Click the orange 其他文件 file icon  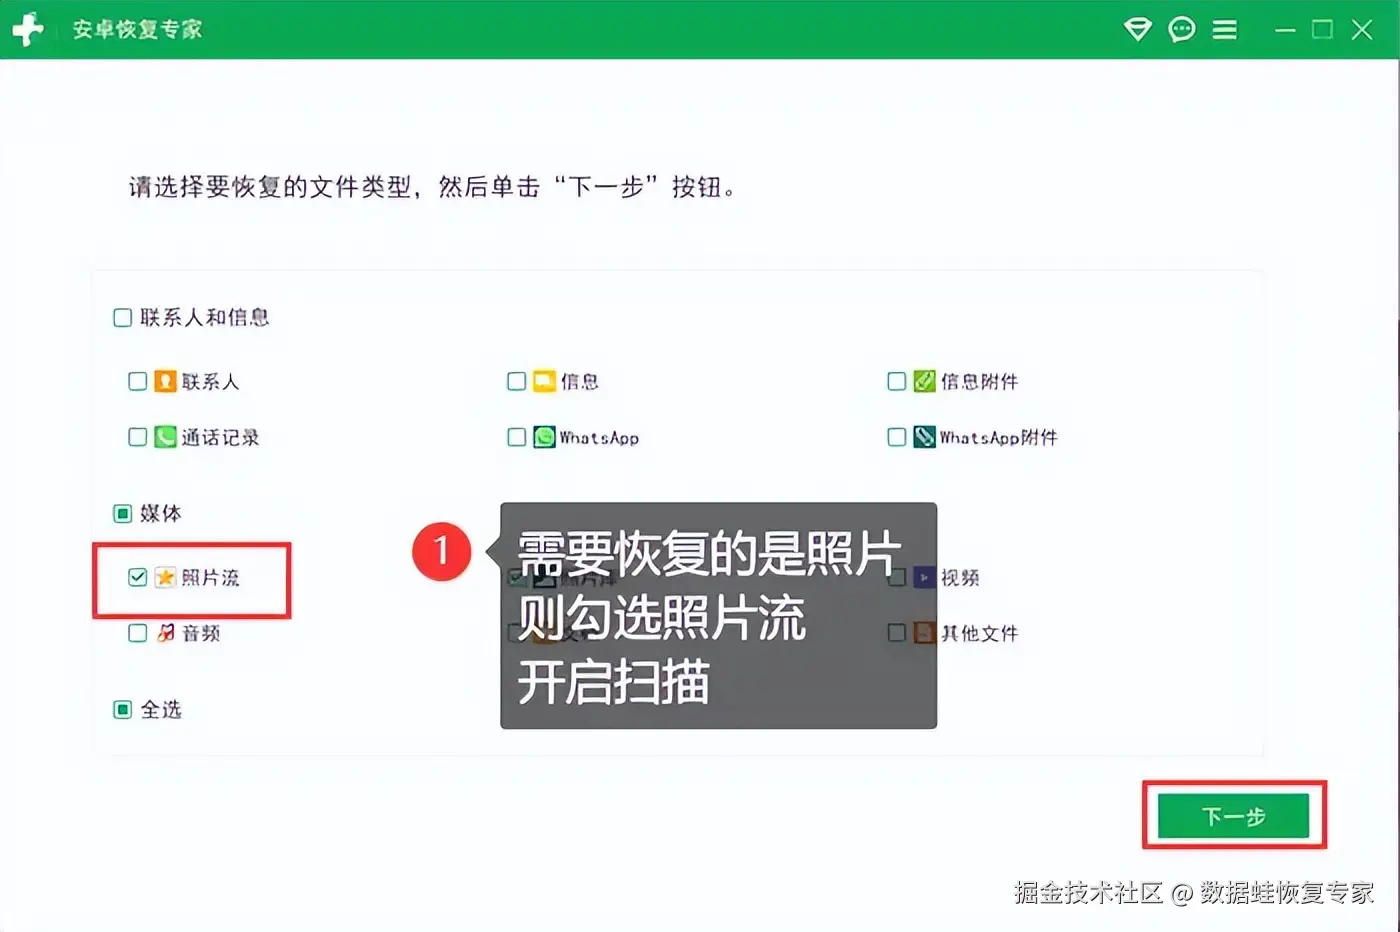coord(924,633)
